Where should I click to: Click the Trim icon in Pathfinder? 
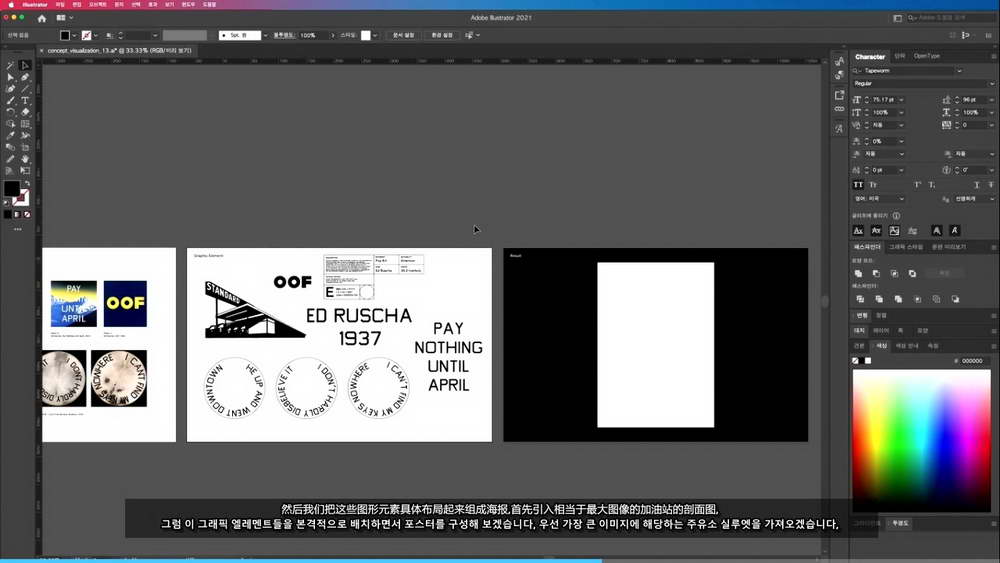tap(879, 299)
